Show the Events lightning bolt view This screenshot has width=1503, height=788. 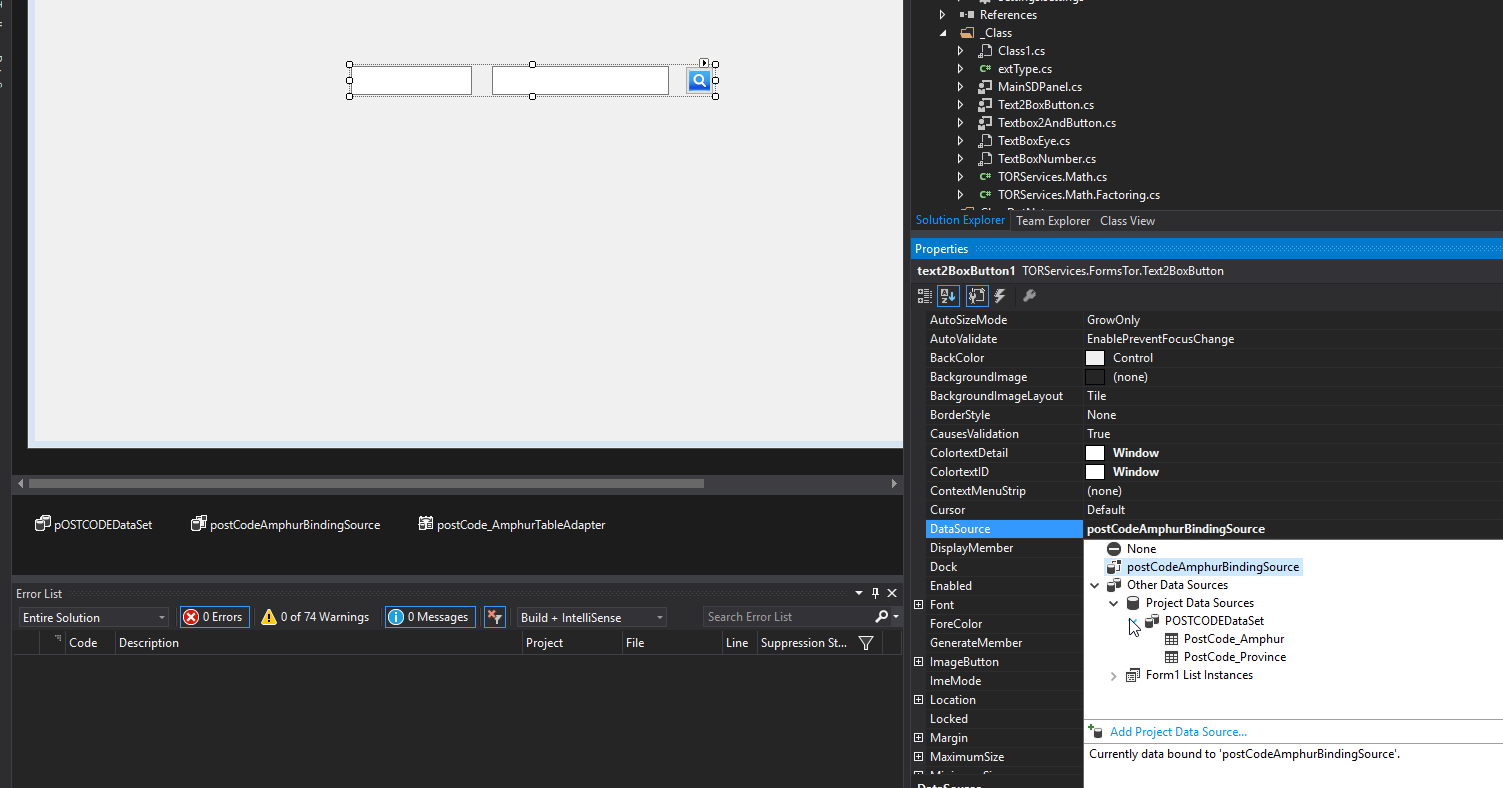coord(1000,296)
